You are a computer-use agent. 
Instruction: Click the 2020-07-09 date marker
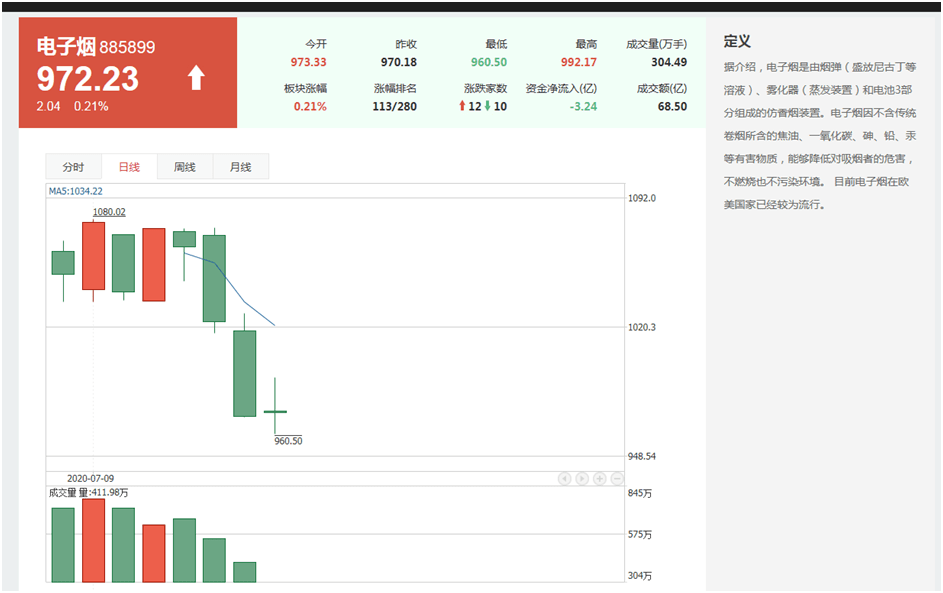[x=90, y=479]
